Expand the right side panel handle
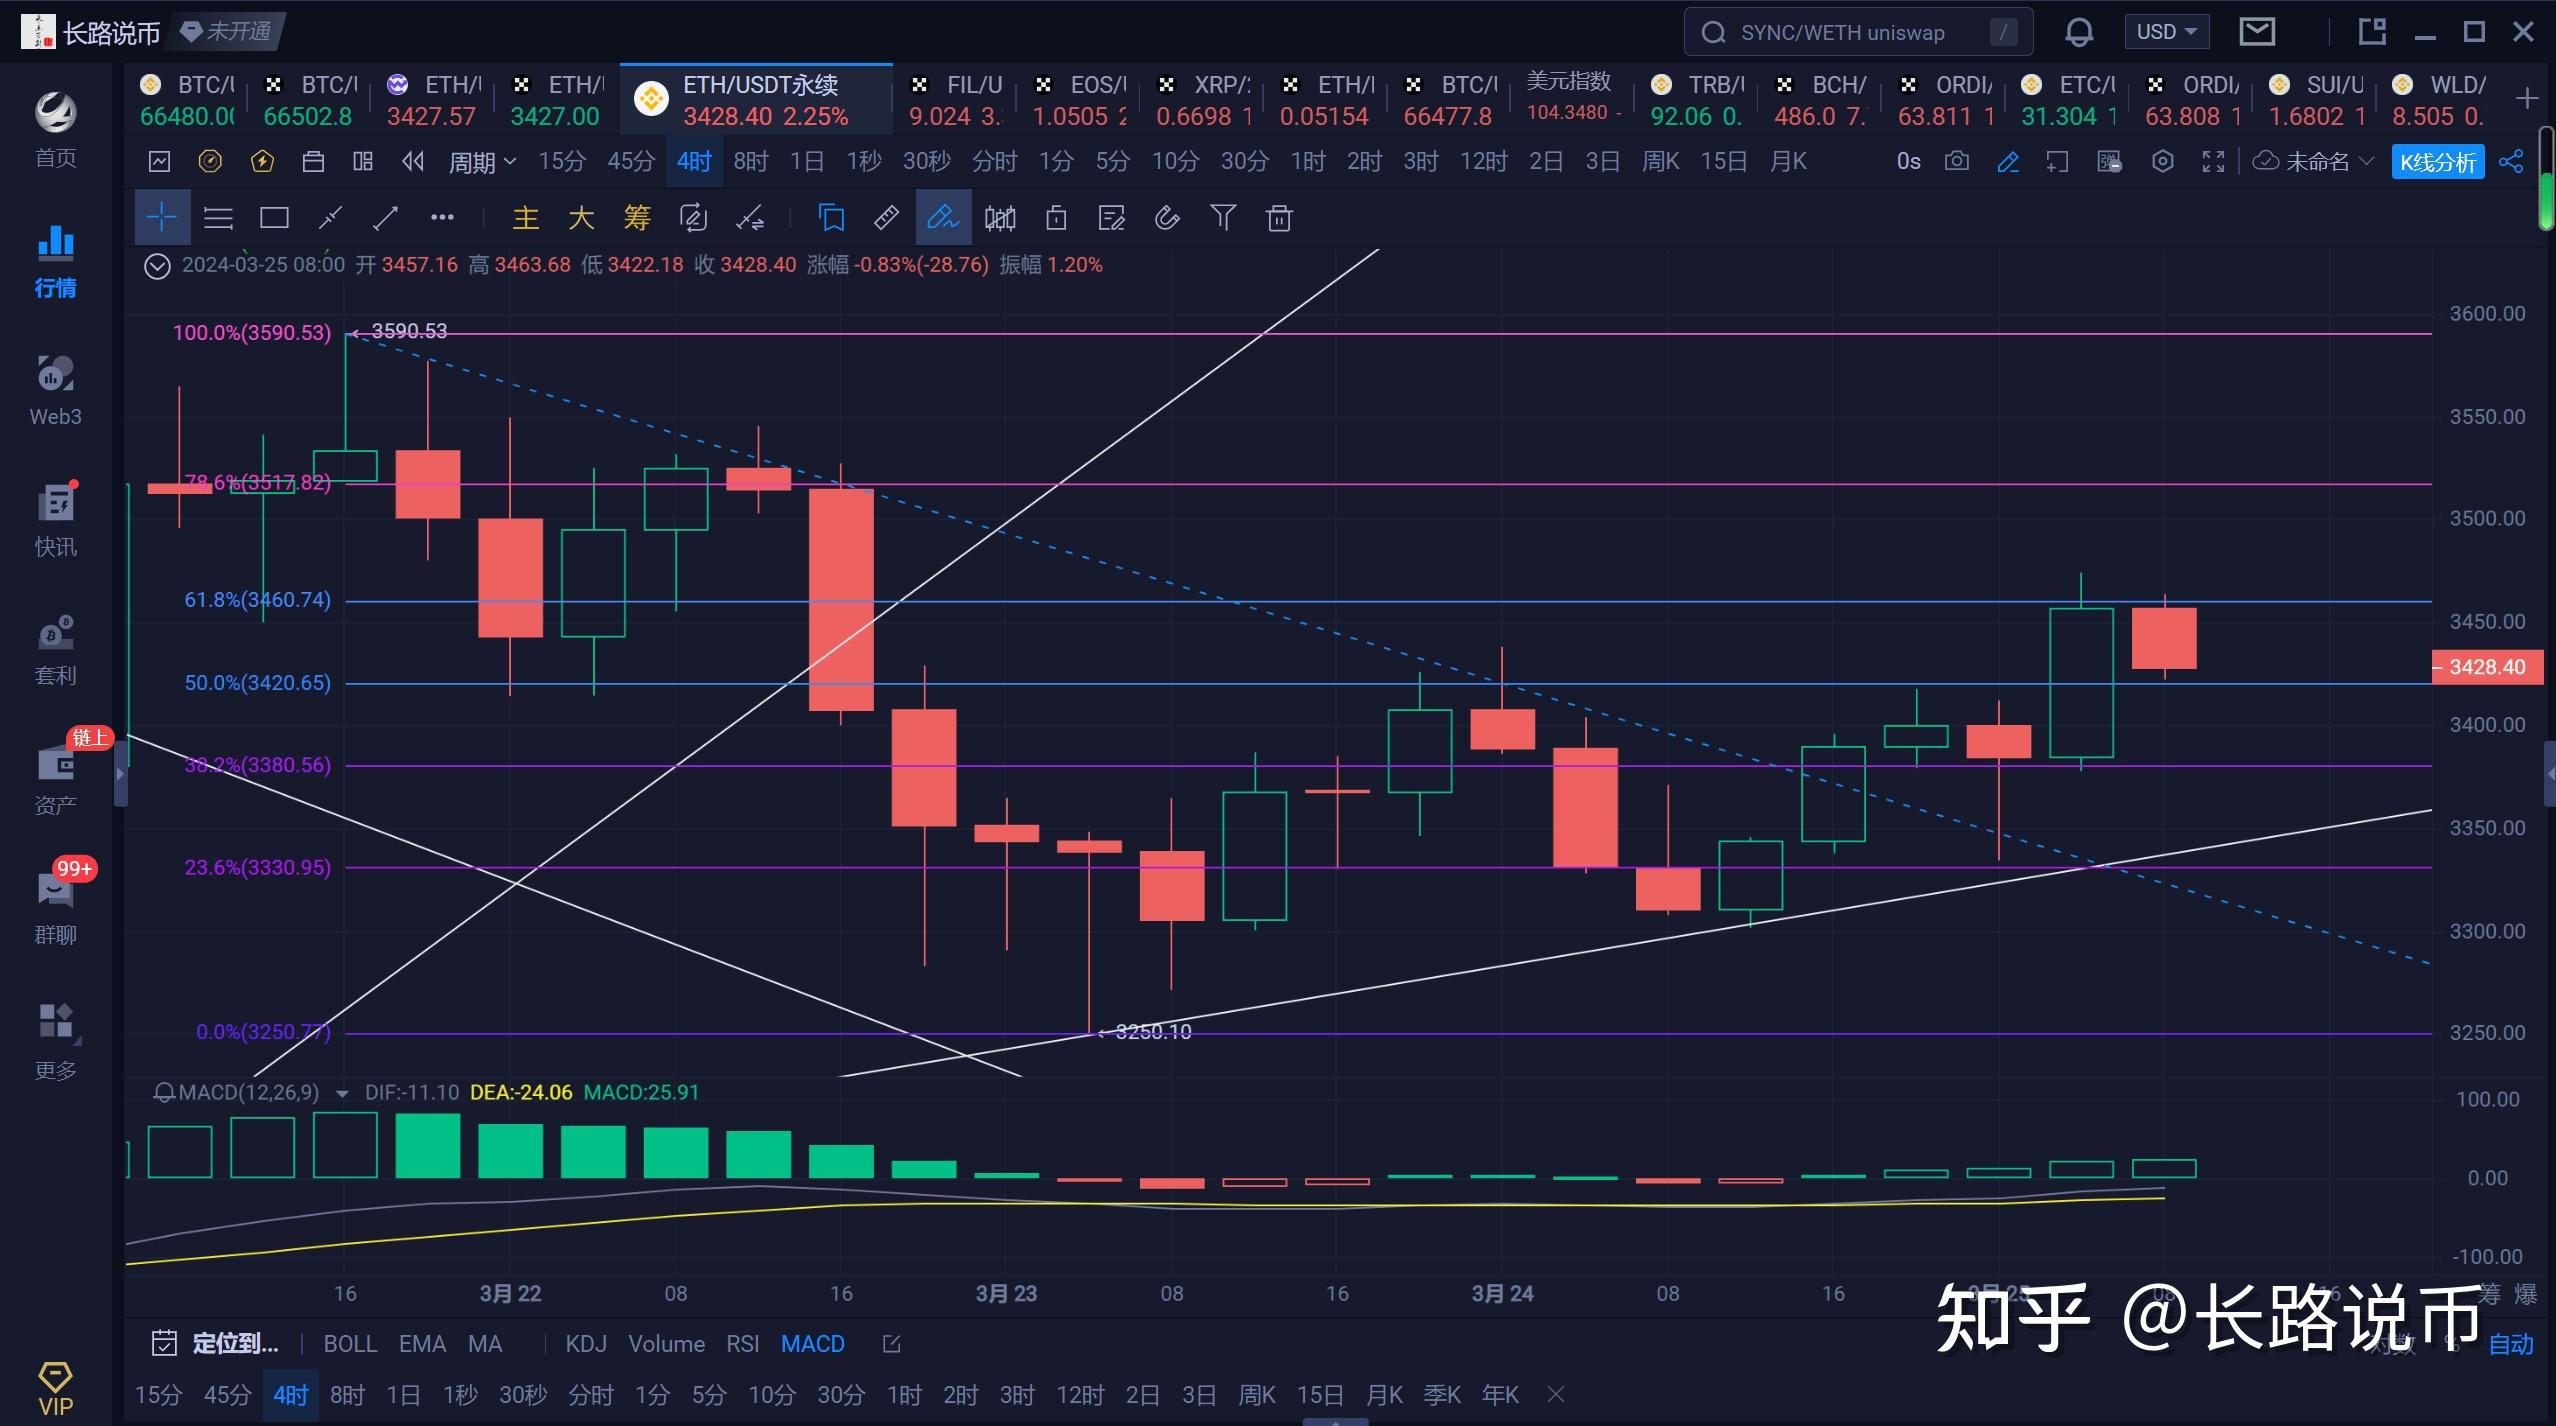Viewport: 2556px width, 1426px height. coord(2549,772)
